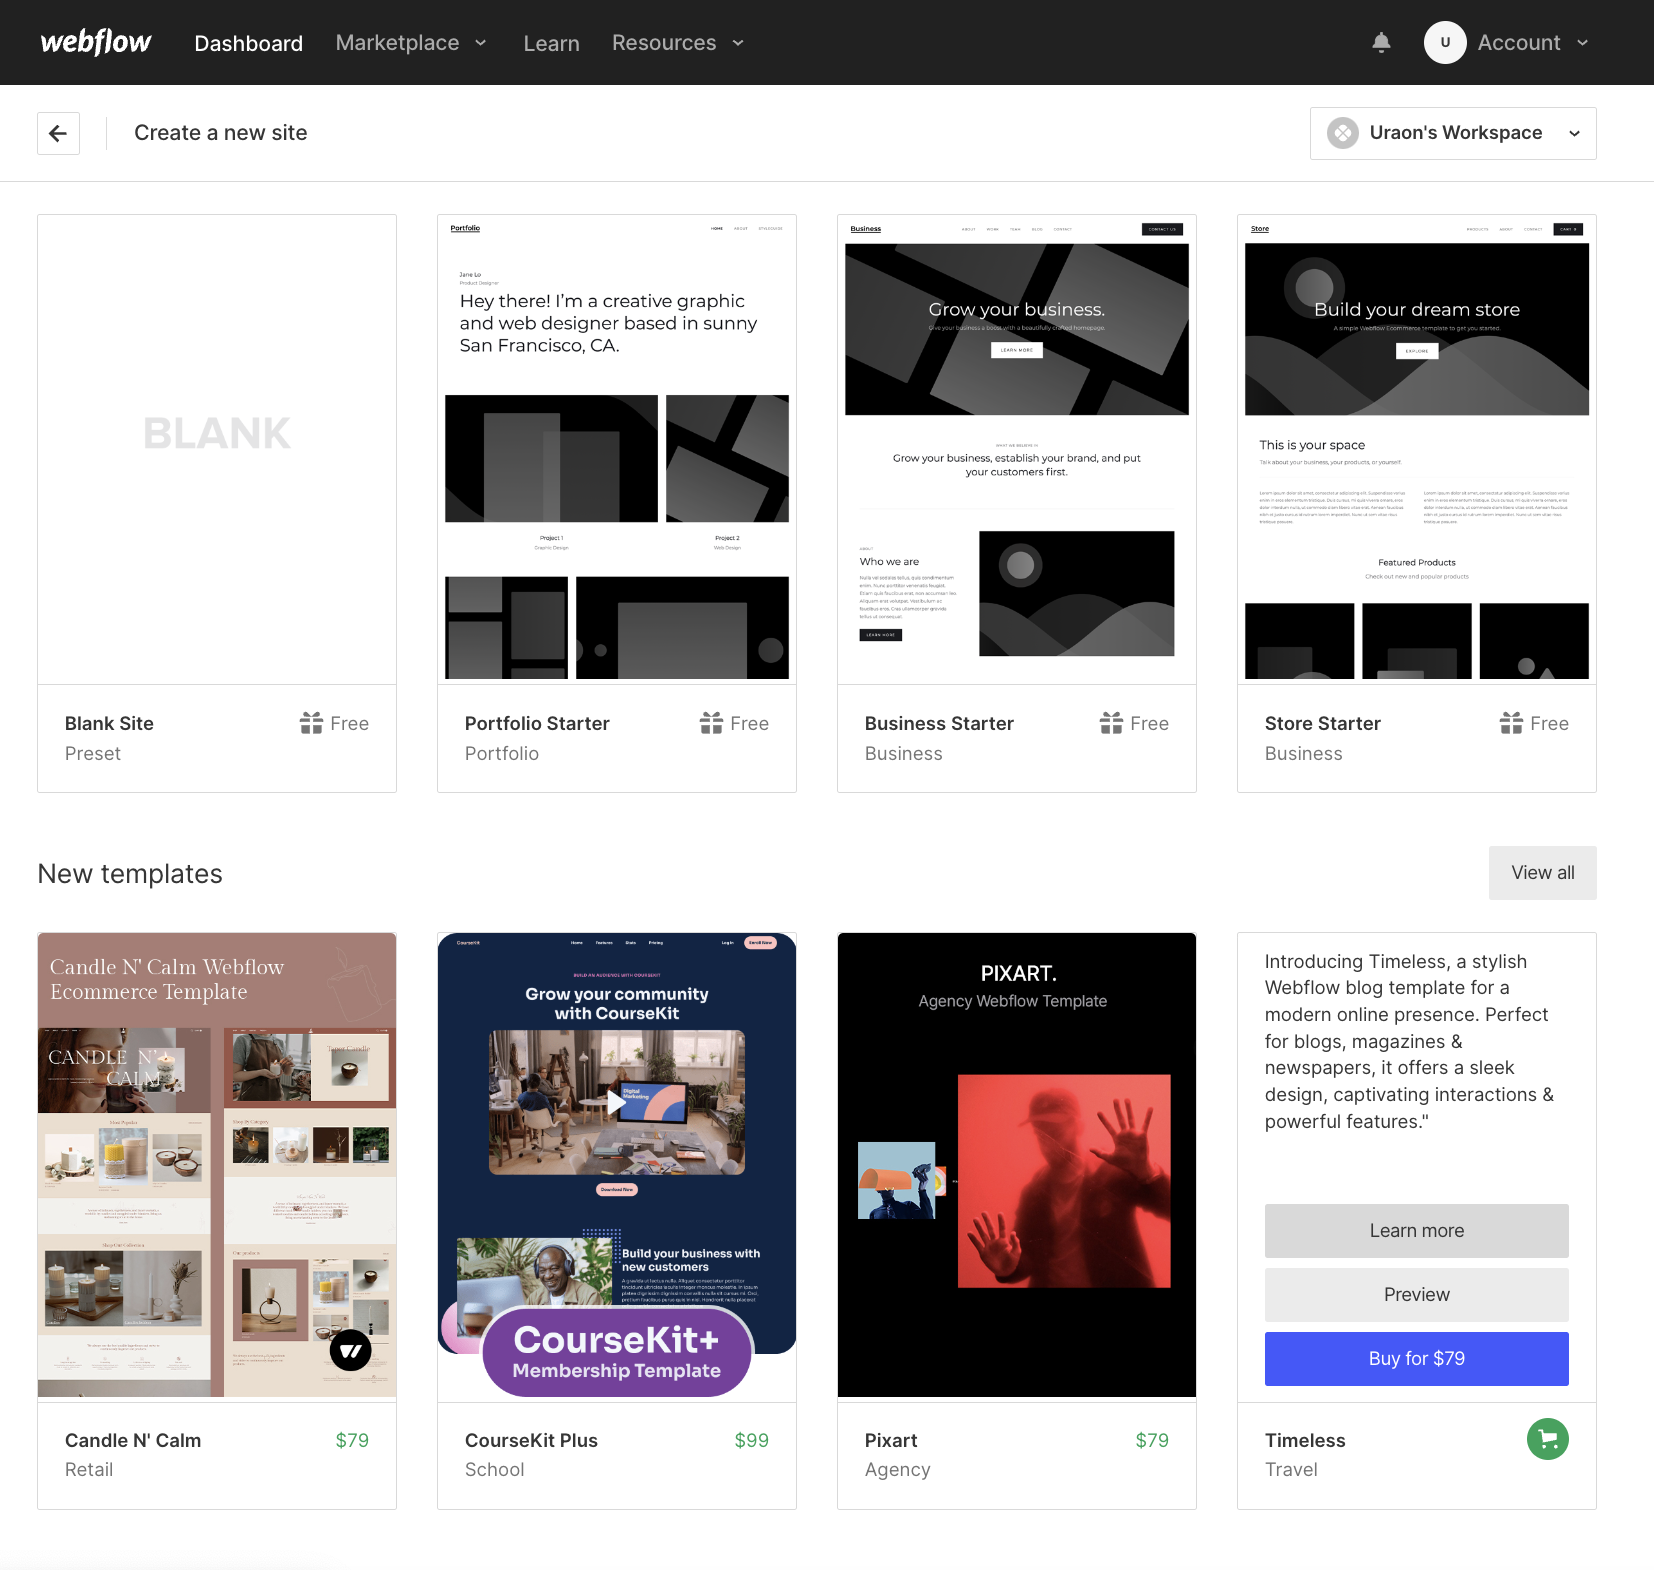Image resolution: width=1654 pixels, height=1570 pixels.
Task: Click the School category label
Action: coord(494,1470)
